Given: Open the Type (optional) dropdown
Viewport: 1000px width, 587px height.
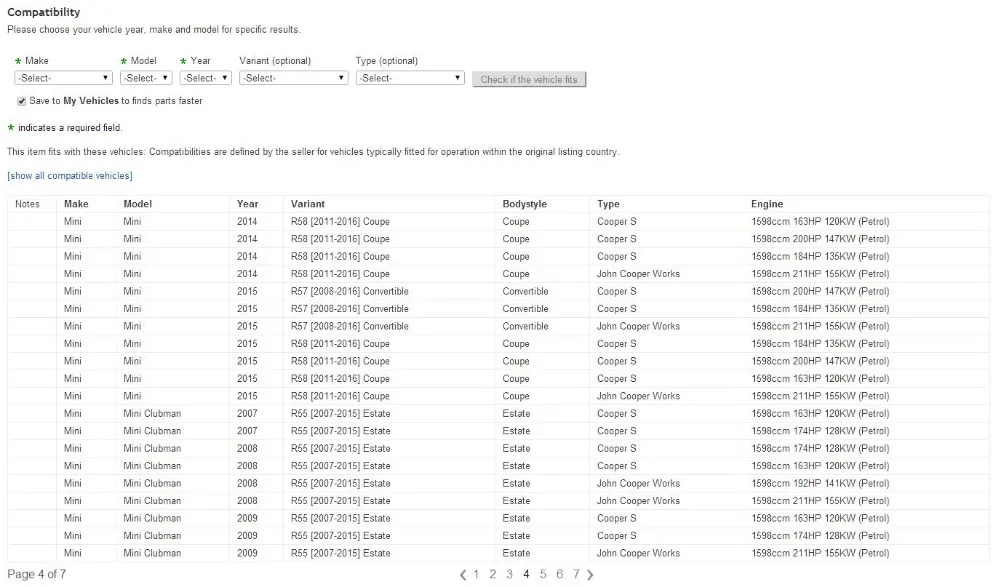Looking at the screenshot, I should pos(409,78).
